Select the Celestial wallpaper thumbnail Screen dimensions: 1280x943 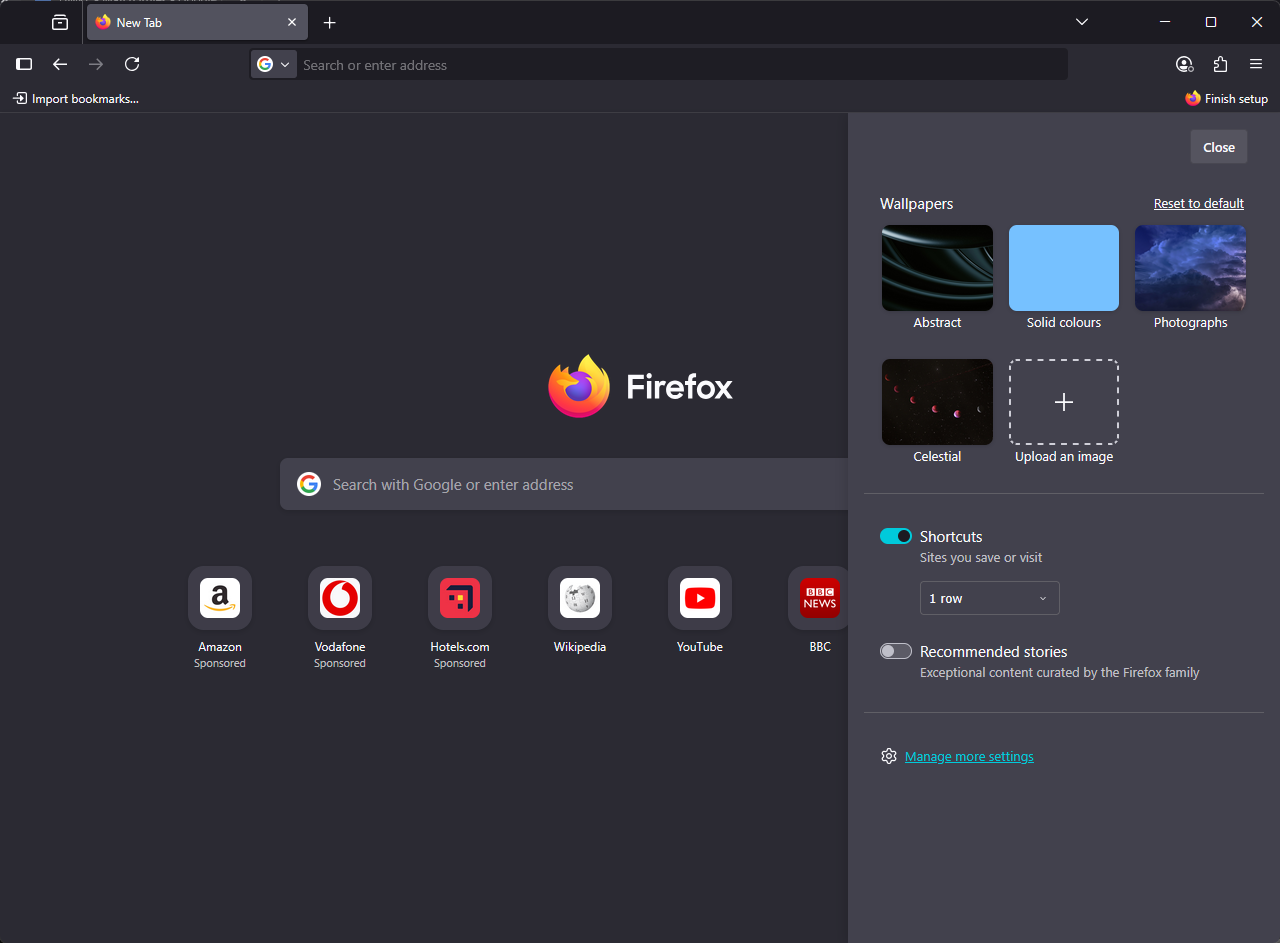937,402
